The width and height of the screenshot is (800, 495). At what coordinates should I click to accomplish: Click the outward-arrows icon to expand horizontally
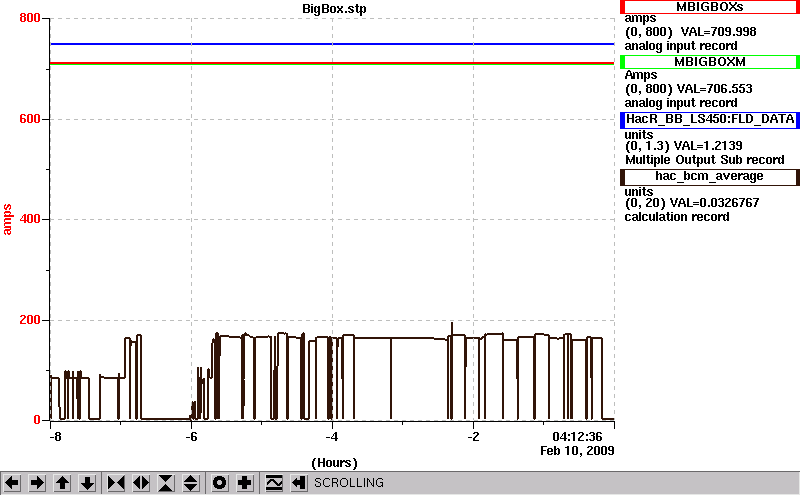click(141, 483)
